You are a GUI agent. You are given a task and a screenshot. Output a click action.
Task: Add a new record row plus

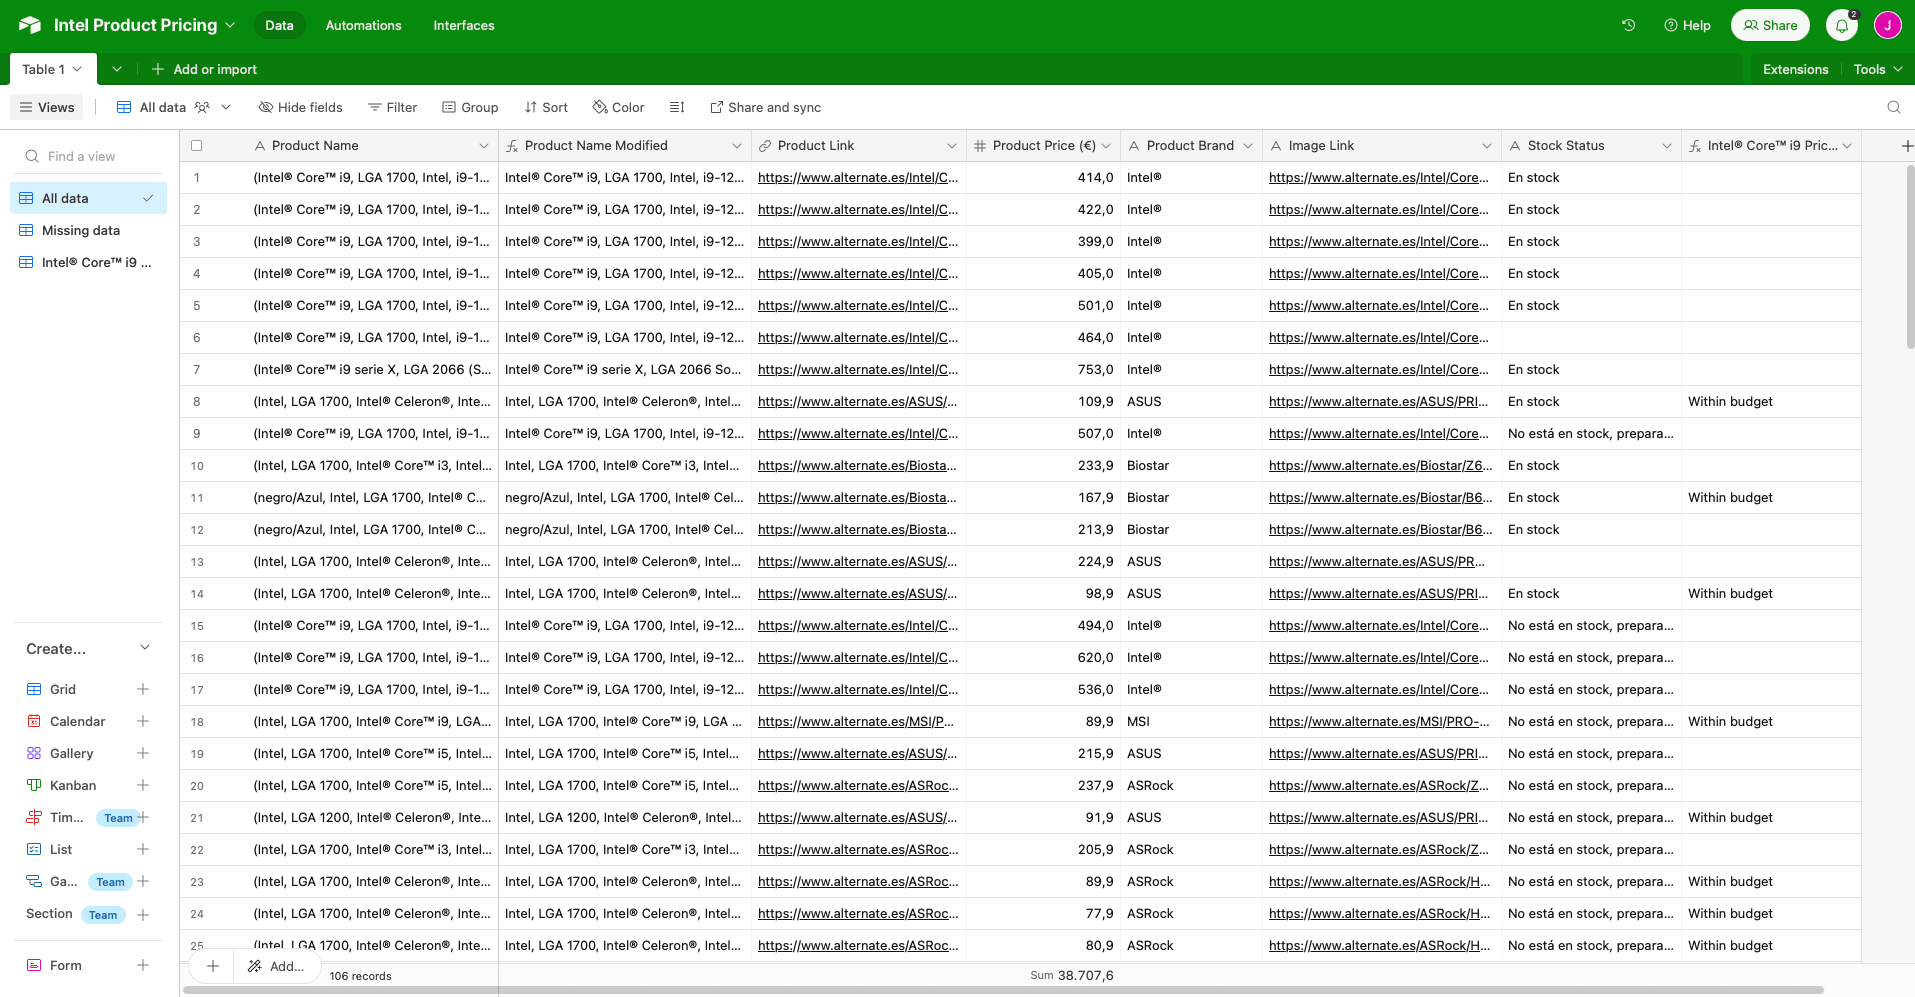click(x=212, y=966)
